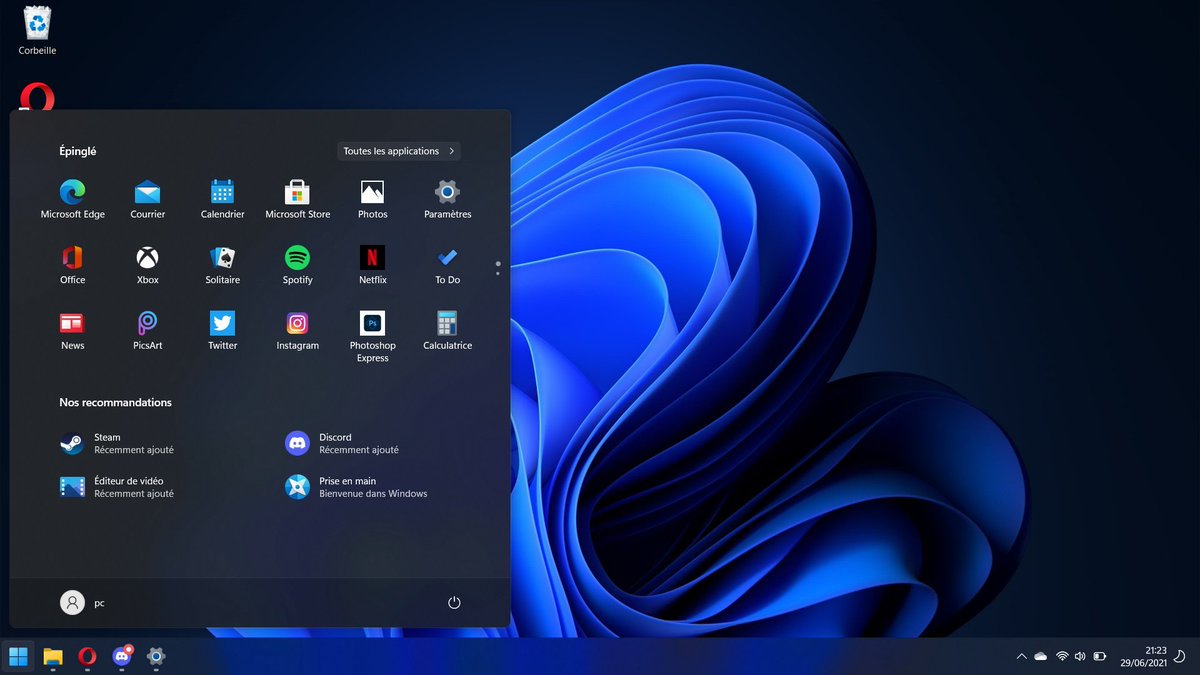The height and width of the screenshot is (675, 1200).
Task: Launch Opera from the taskbar
Action: pyautogui.click(x=86, y=657)
